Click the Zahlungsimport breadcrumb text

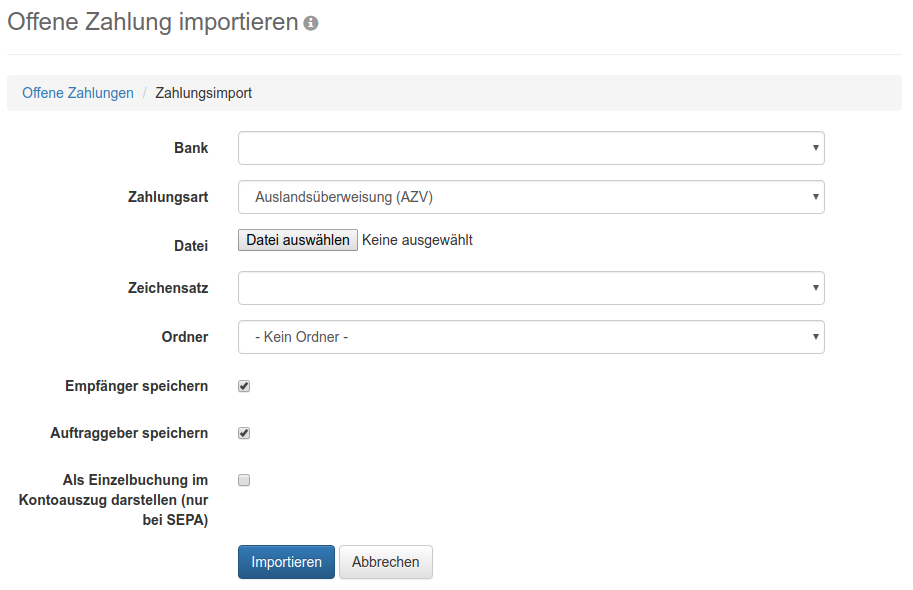click(x=203, y=93)
